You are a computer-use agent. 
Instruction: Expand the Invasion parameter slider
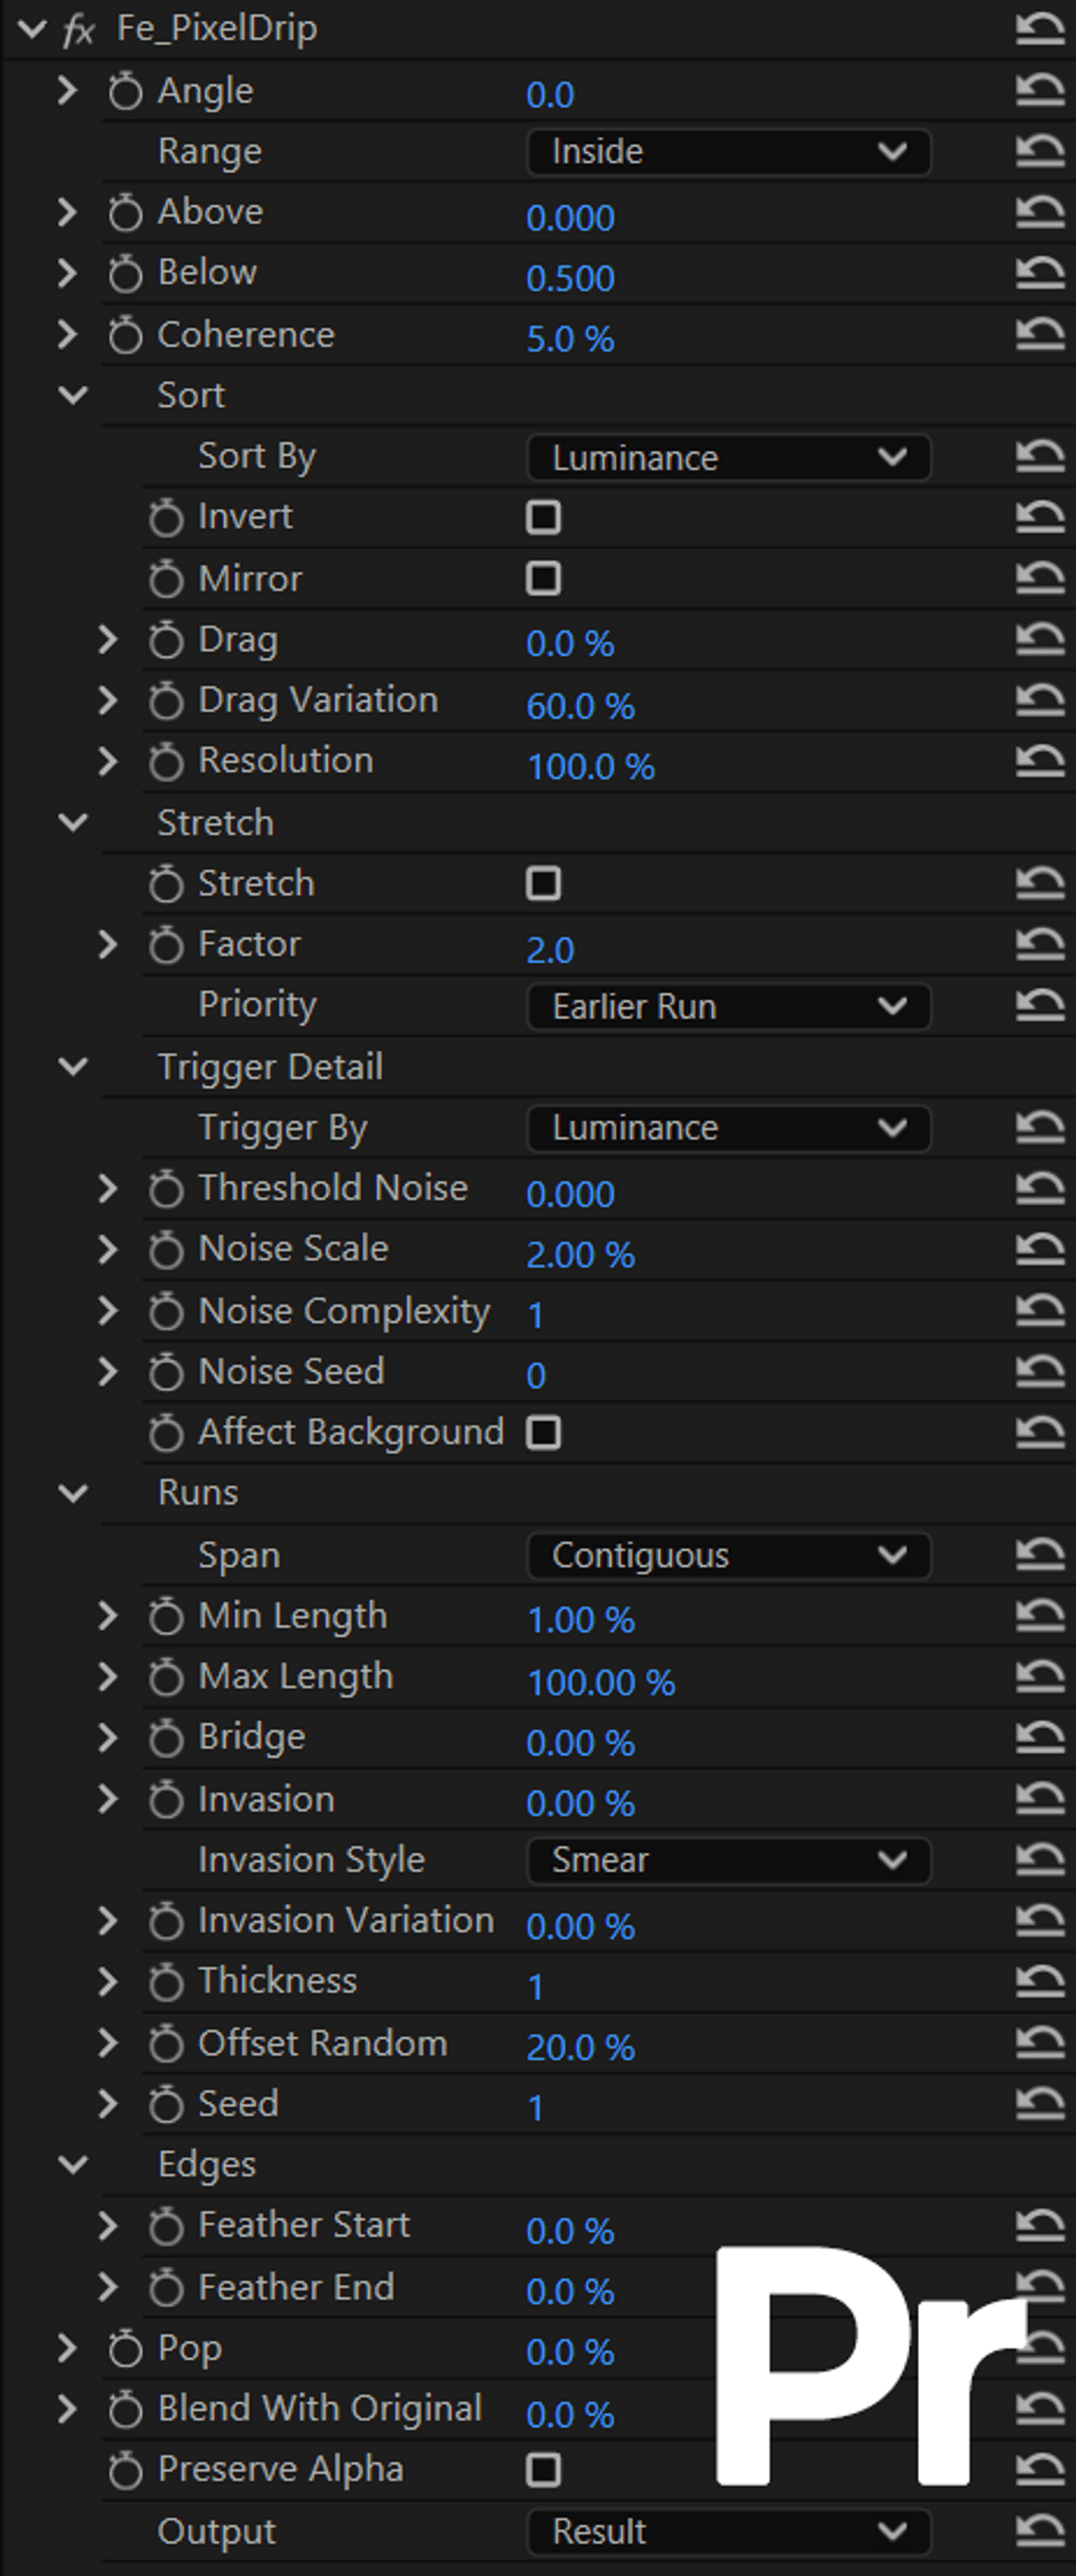coord(108,1799)
